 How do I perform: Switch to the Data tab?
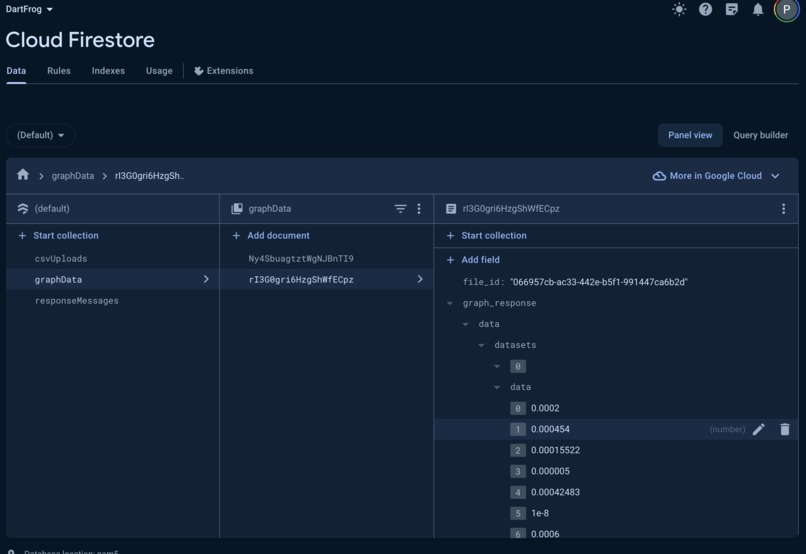point(16,71)
